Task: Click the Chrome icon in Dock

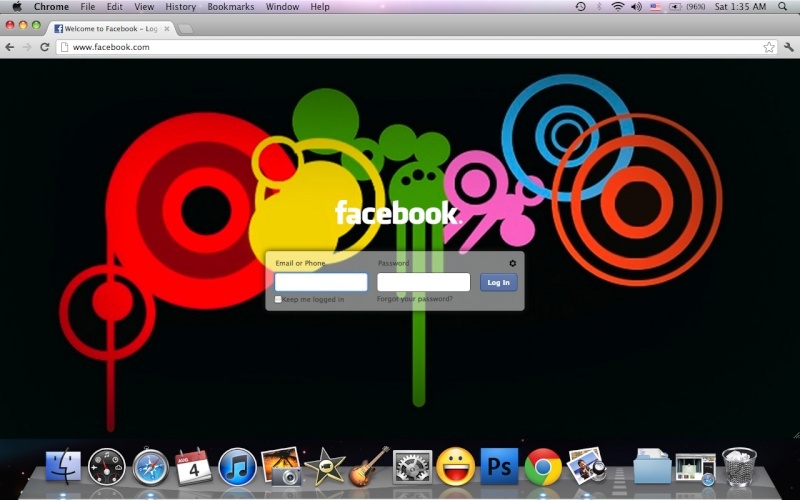Action: pos(543,467)
